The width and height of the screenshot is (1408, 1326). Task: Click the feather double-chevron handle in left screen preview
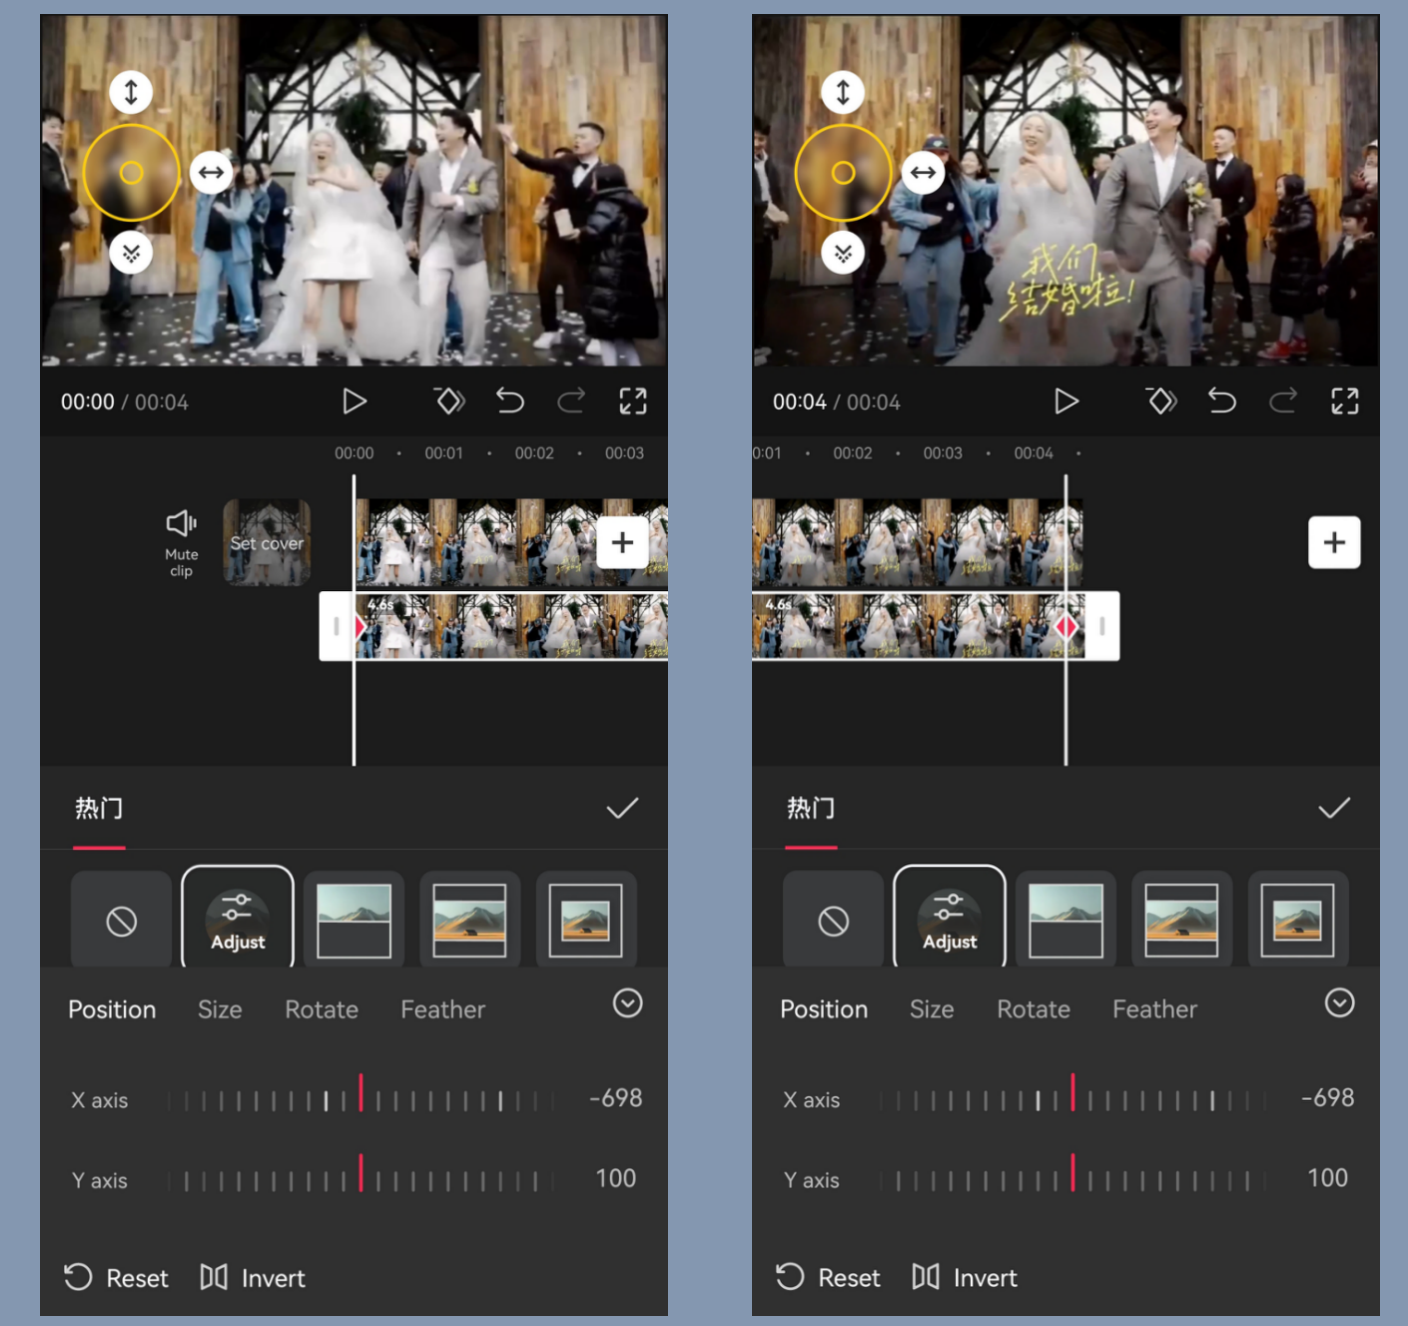[x=131, y=253]
